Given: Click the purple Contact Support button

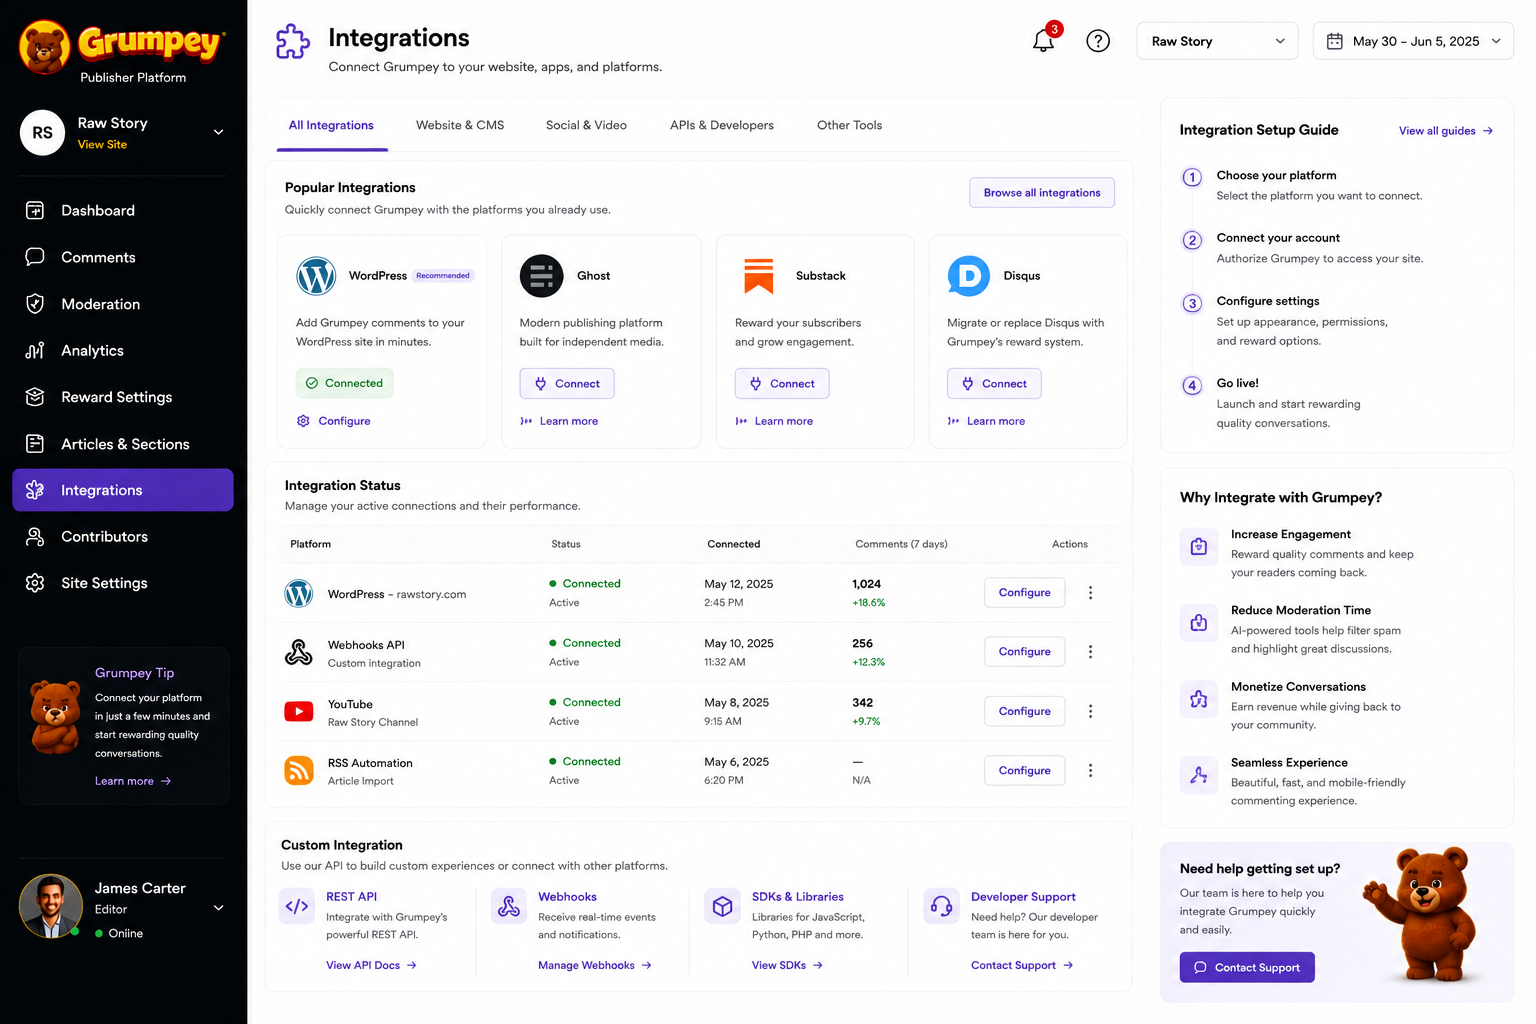Looking at the screenshot, I should tap(1247, 967).
